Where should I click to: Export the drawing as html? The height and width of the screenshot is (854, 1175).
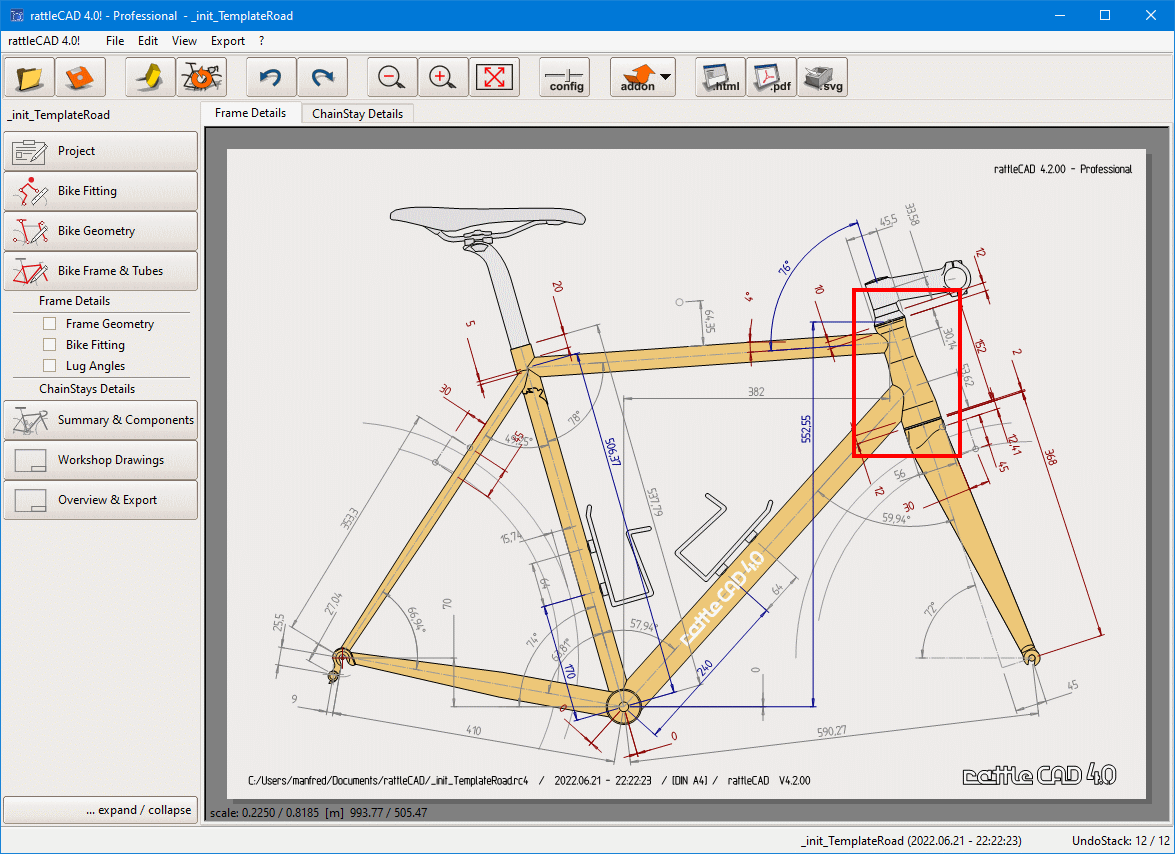click(x=720, y=77)
